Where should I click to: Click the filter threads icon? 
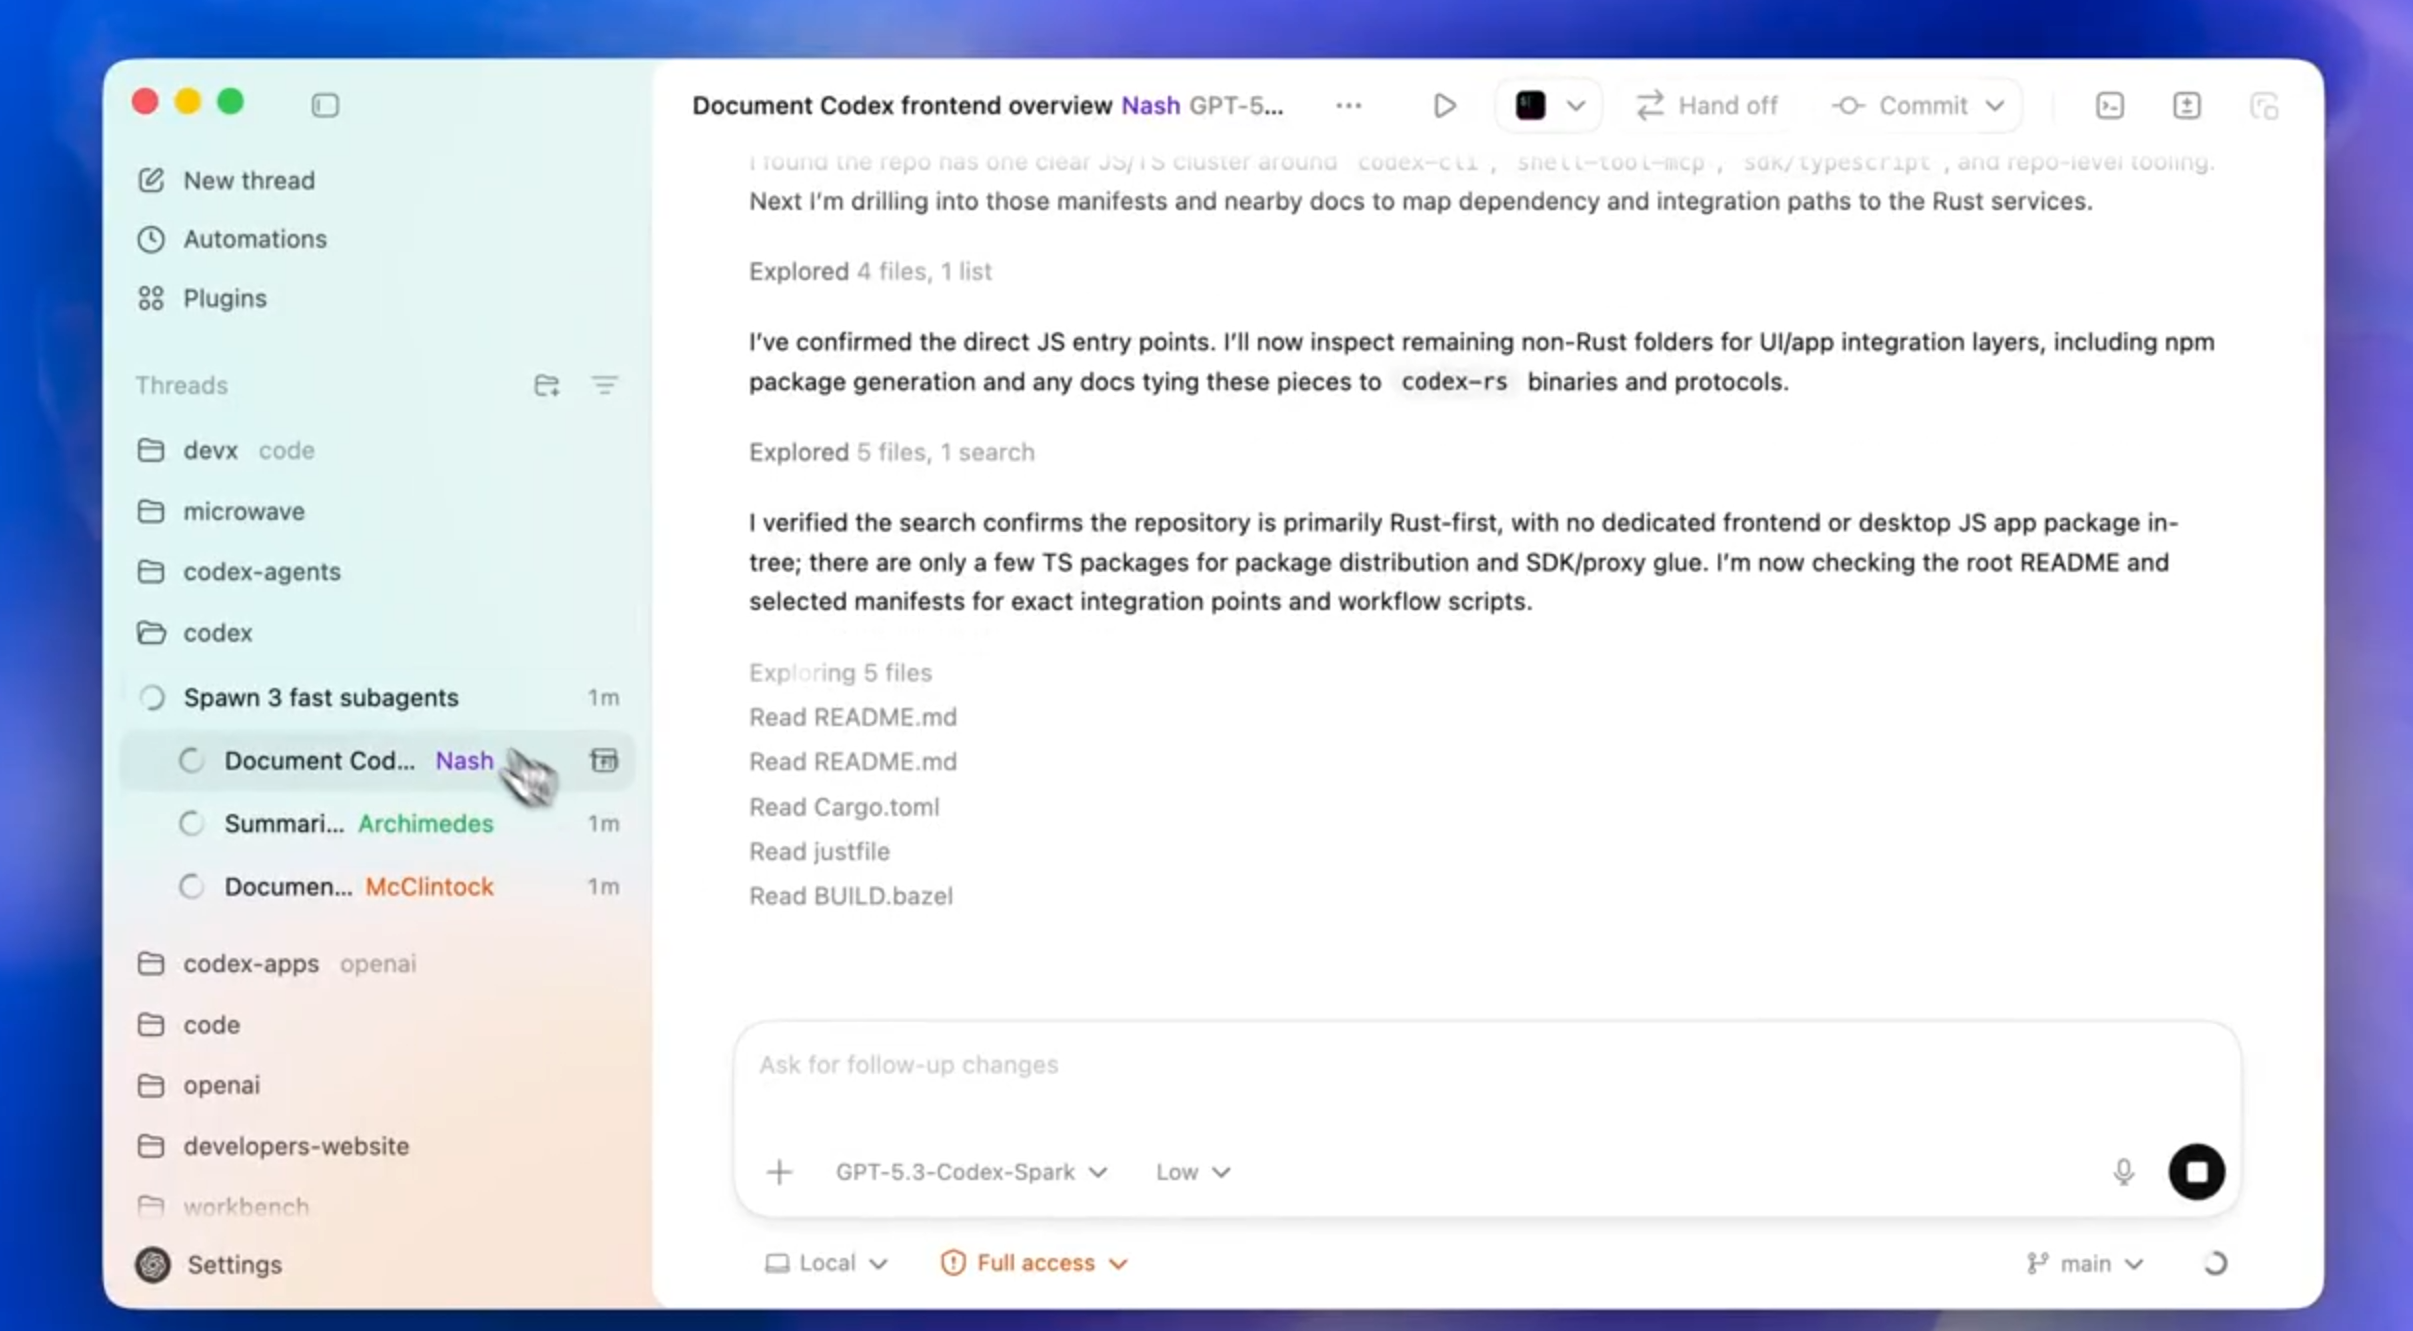[x=604, y=385]
